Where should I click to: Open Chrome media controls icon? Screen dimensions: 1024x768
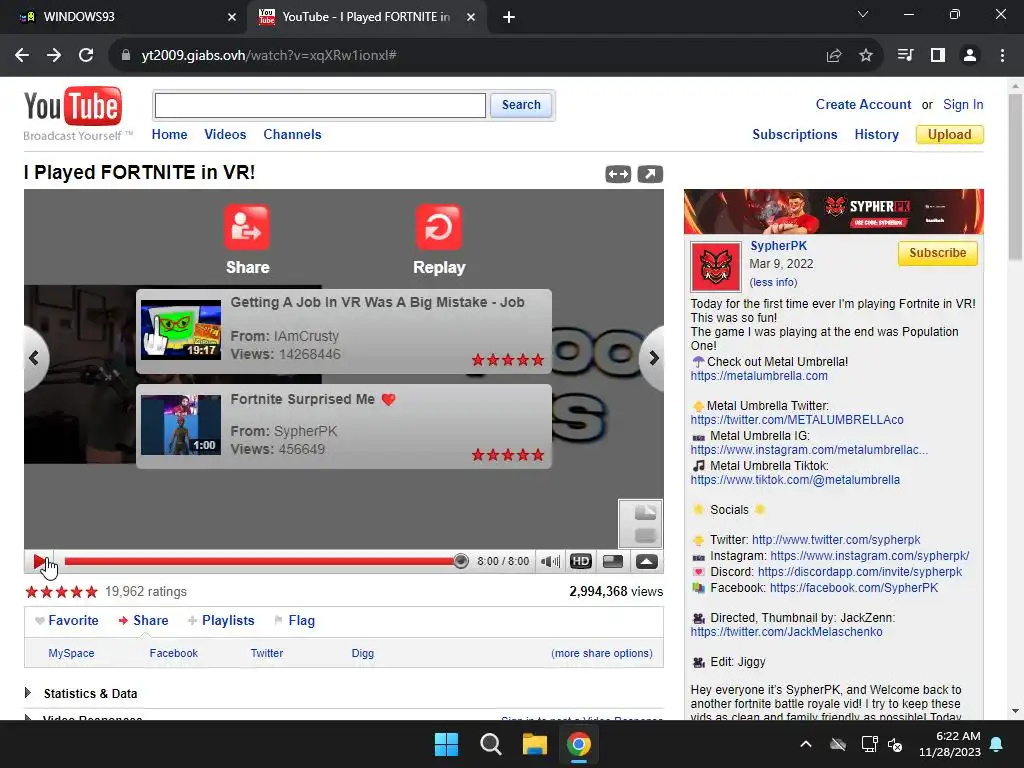point(905,56)
